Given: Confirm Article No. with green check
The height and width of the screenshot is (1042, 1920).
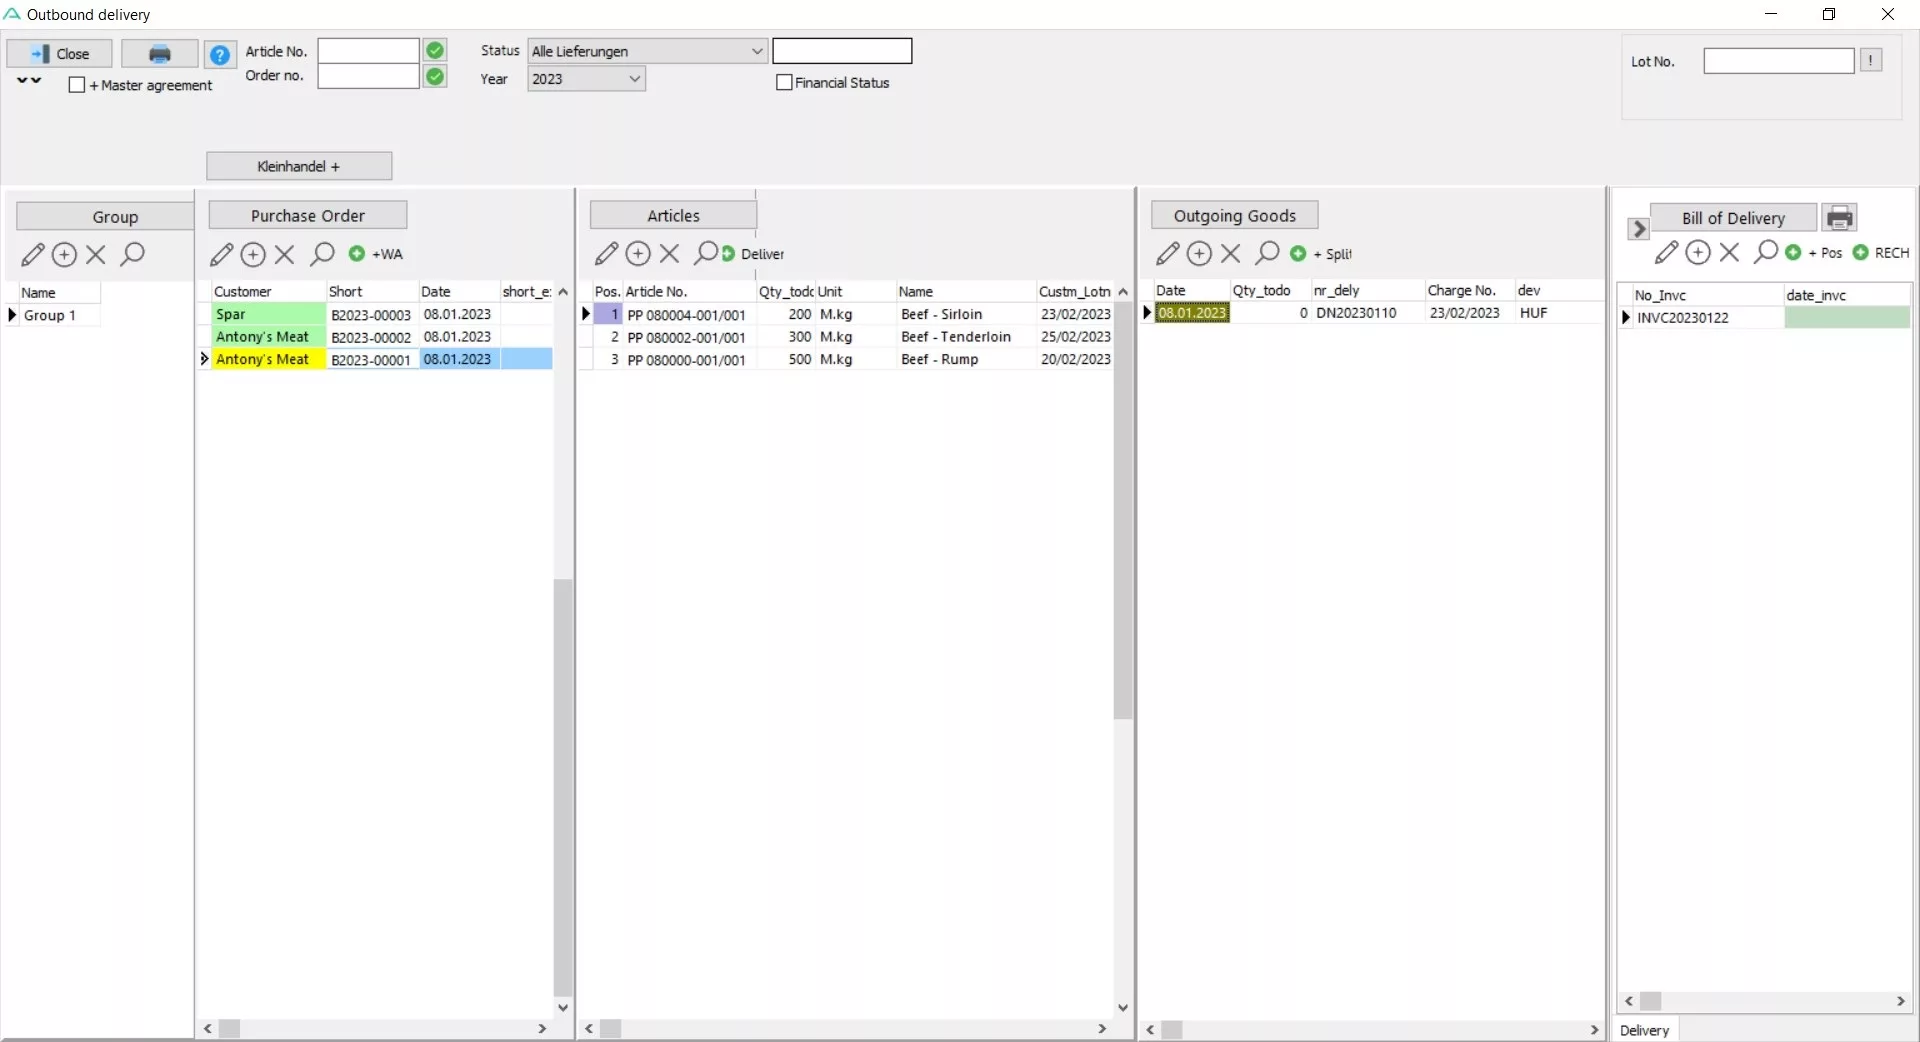Looking at the screenshot, I should click(x=435, y=50).
